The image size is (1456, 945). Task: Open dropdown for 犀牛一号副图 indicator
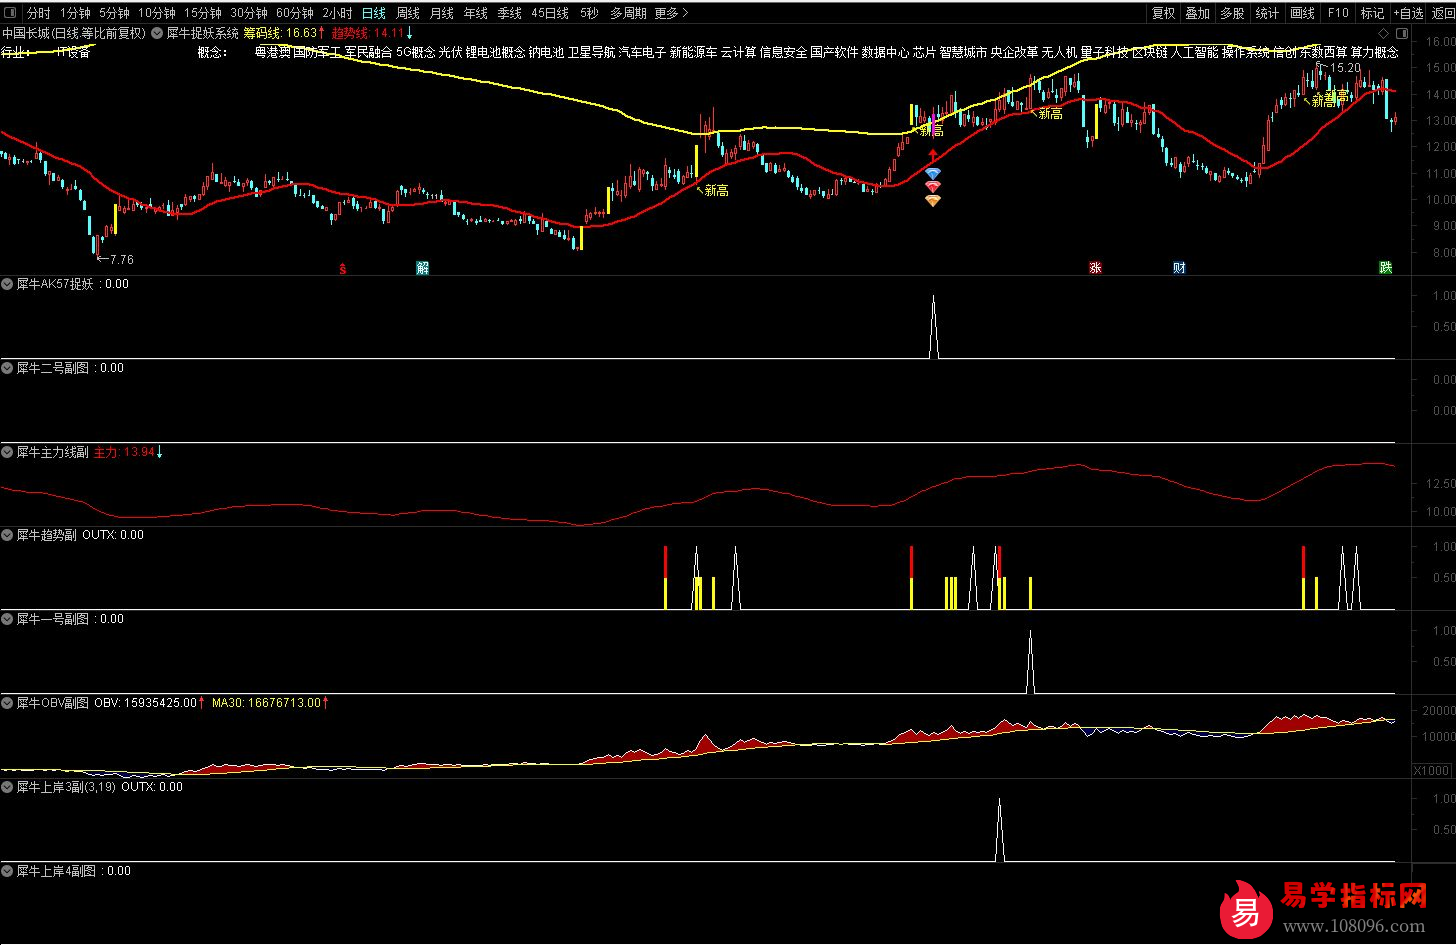point(7,619)
